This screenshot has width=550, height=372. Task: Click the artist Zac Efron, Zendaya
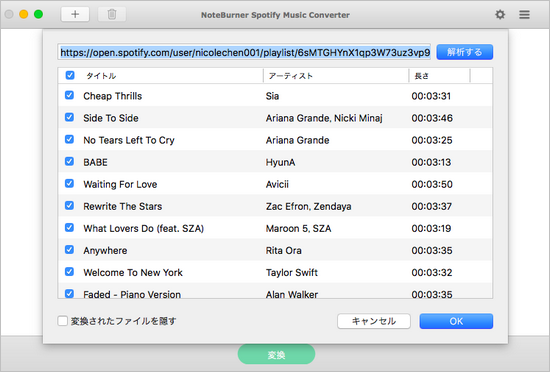click(308, 207)
